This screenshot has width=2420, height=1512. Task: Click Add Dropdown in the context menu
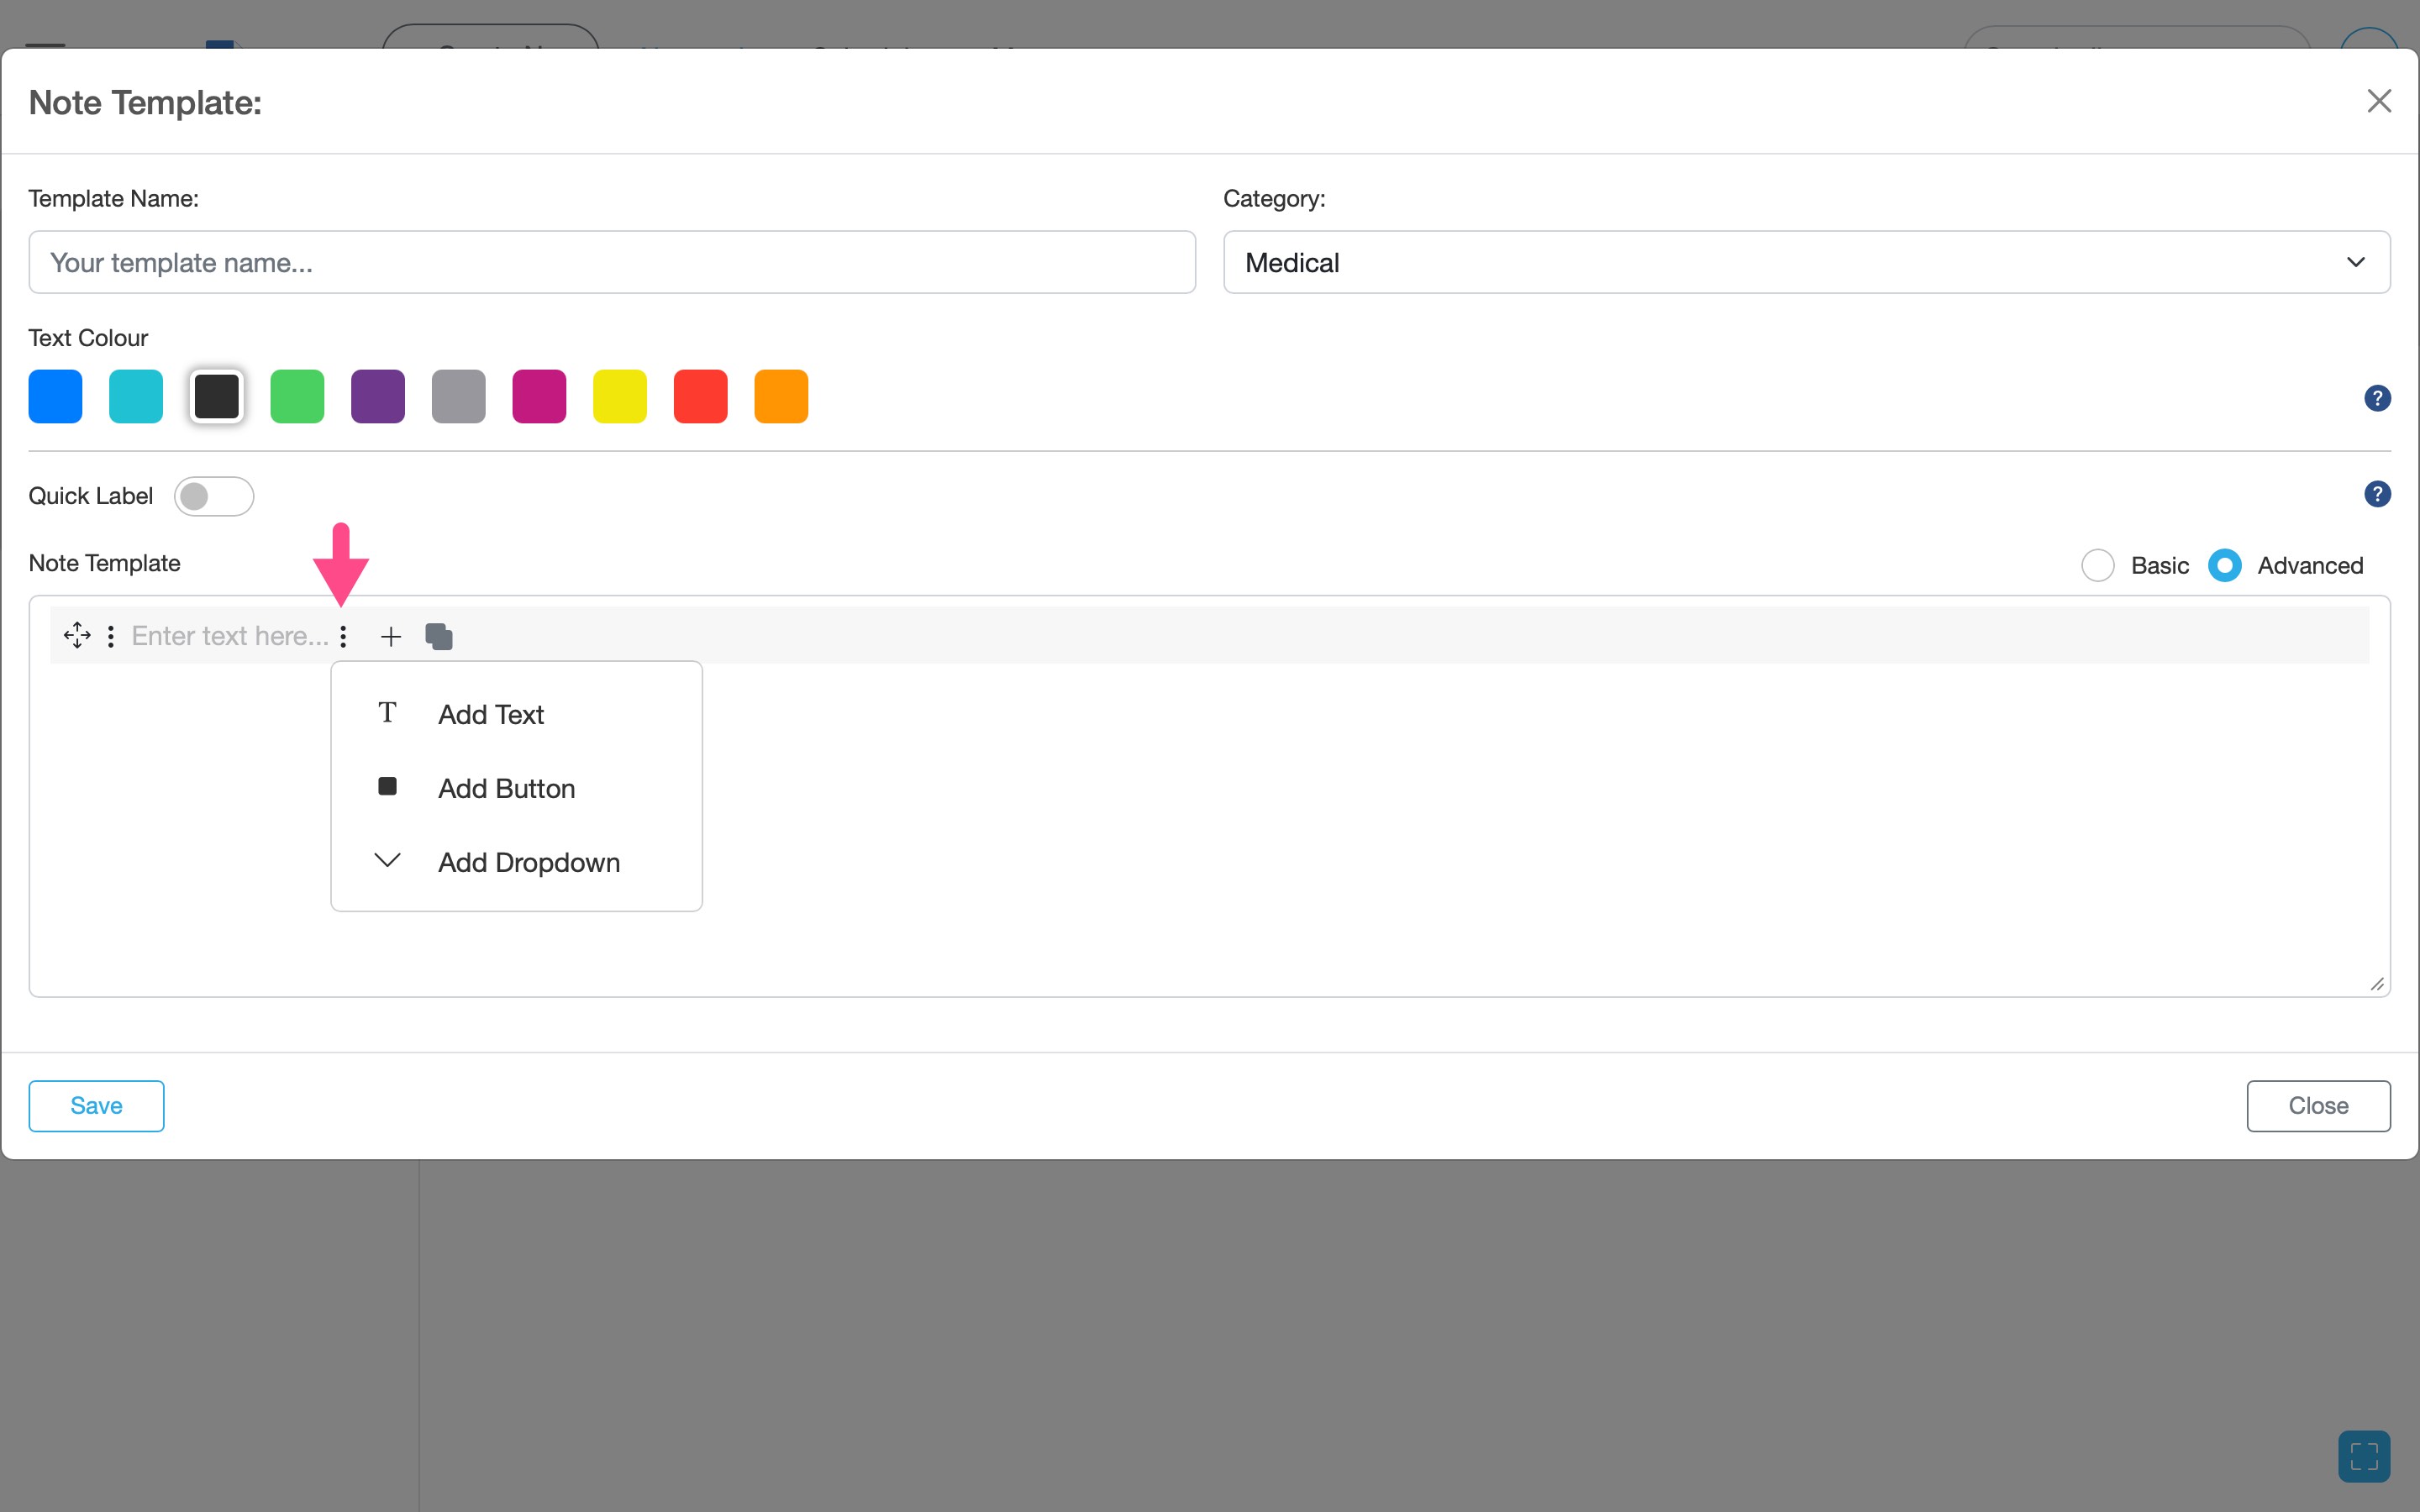528,861
